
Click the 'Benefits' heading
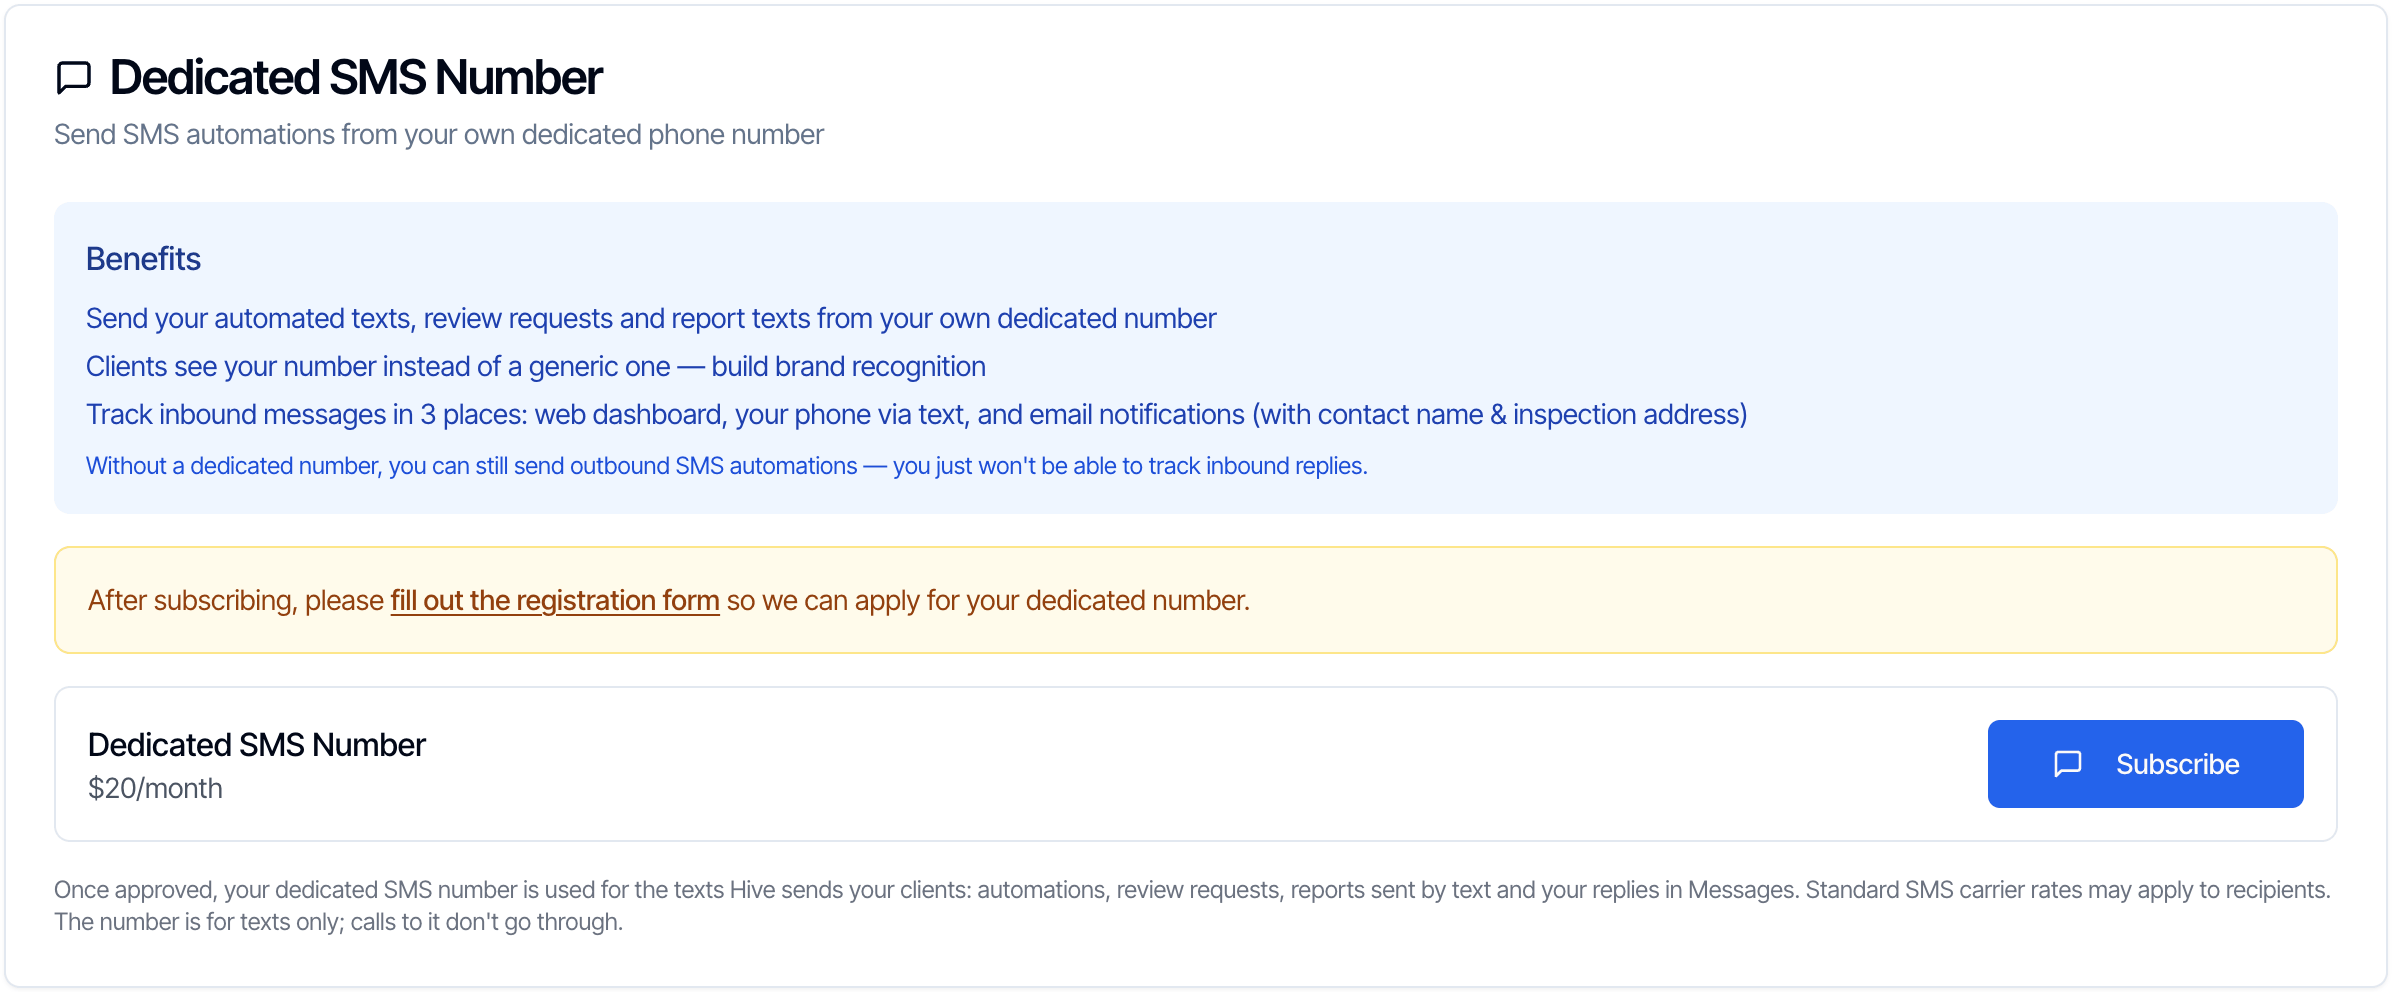143,259
